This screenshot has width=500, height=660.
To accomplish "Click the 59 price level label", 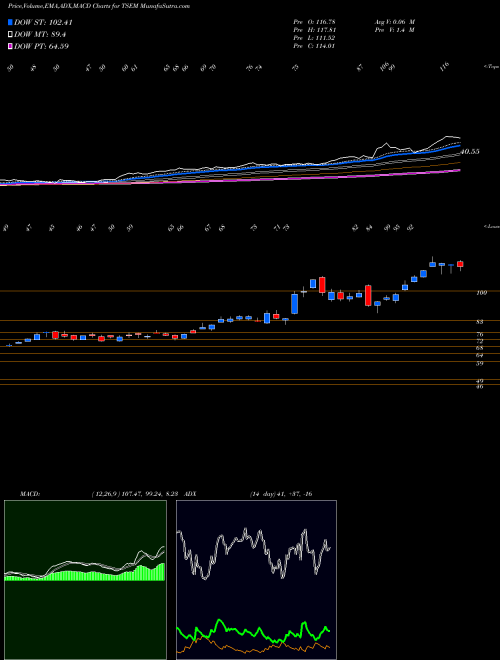I will [480, 364].
